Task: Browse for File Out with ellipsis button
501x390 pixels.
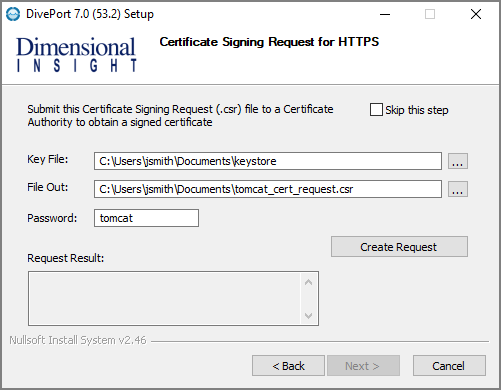Action: [x=458, y=189]
